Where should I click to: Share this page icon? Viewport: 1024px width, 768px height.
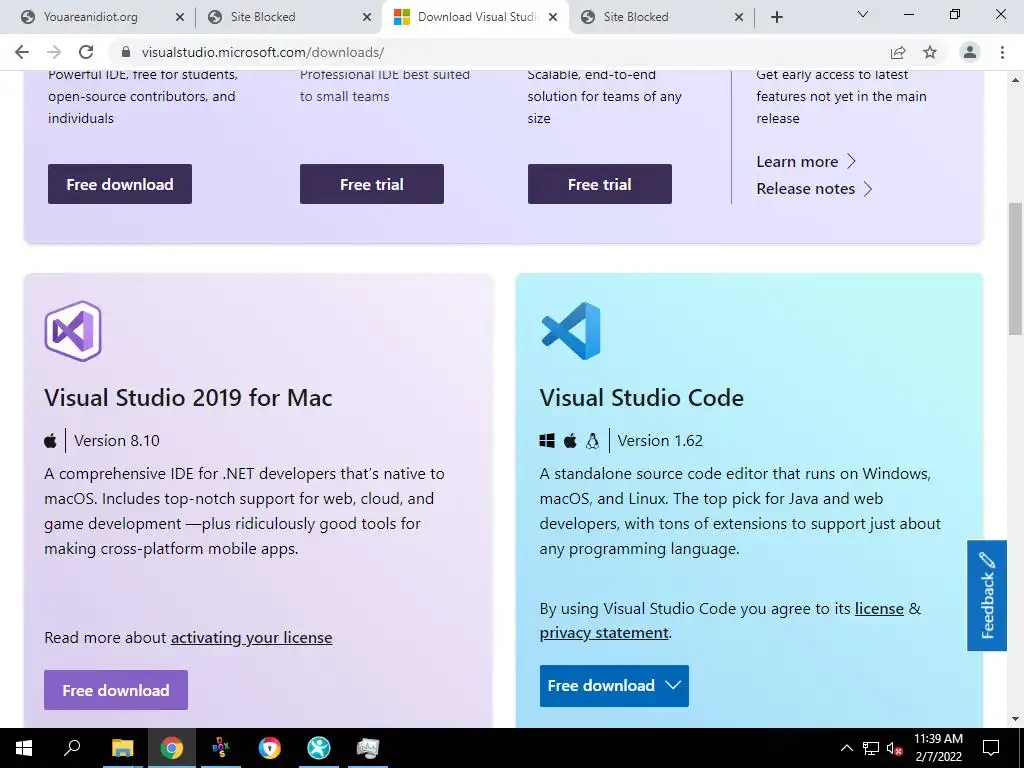click(898, 52)
